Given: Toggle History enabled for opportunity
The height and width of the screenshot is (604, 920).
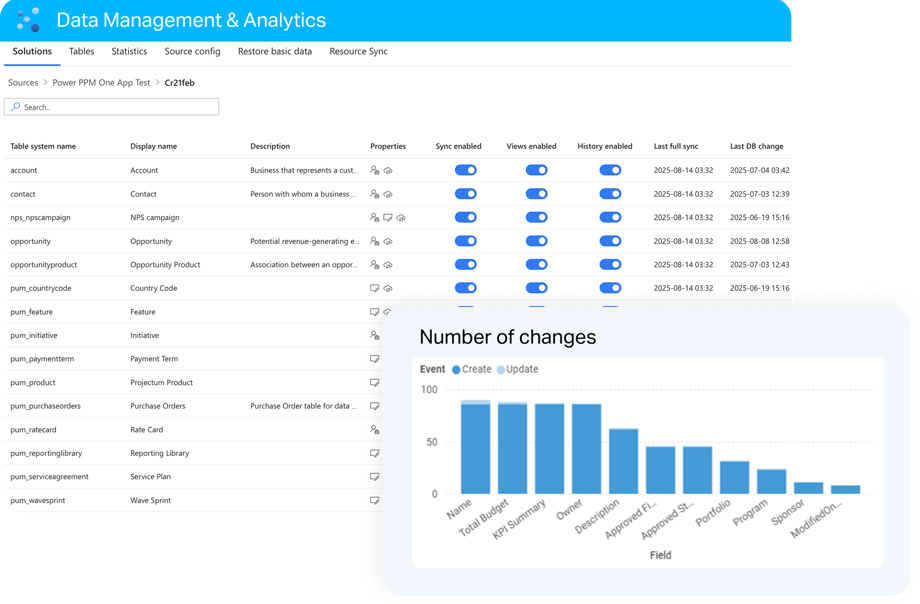Looking at the screenshot, I should pos(610,241).
